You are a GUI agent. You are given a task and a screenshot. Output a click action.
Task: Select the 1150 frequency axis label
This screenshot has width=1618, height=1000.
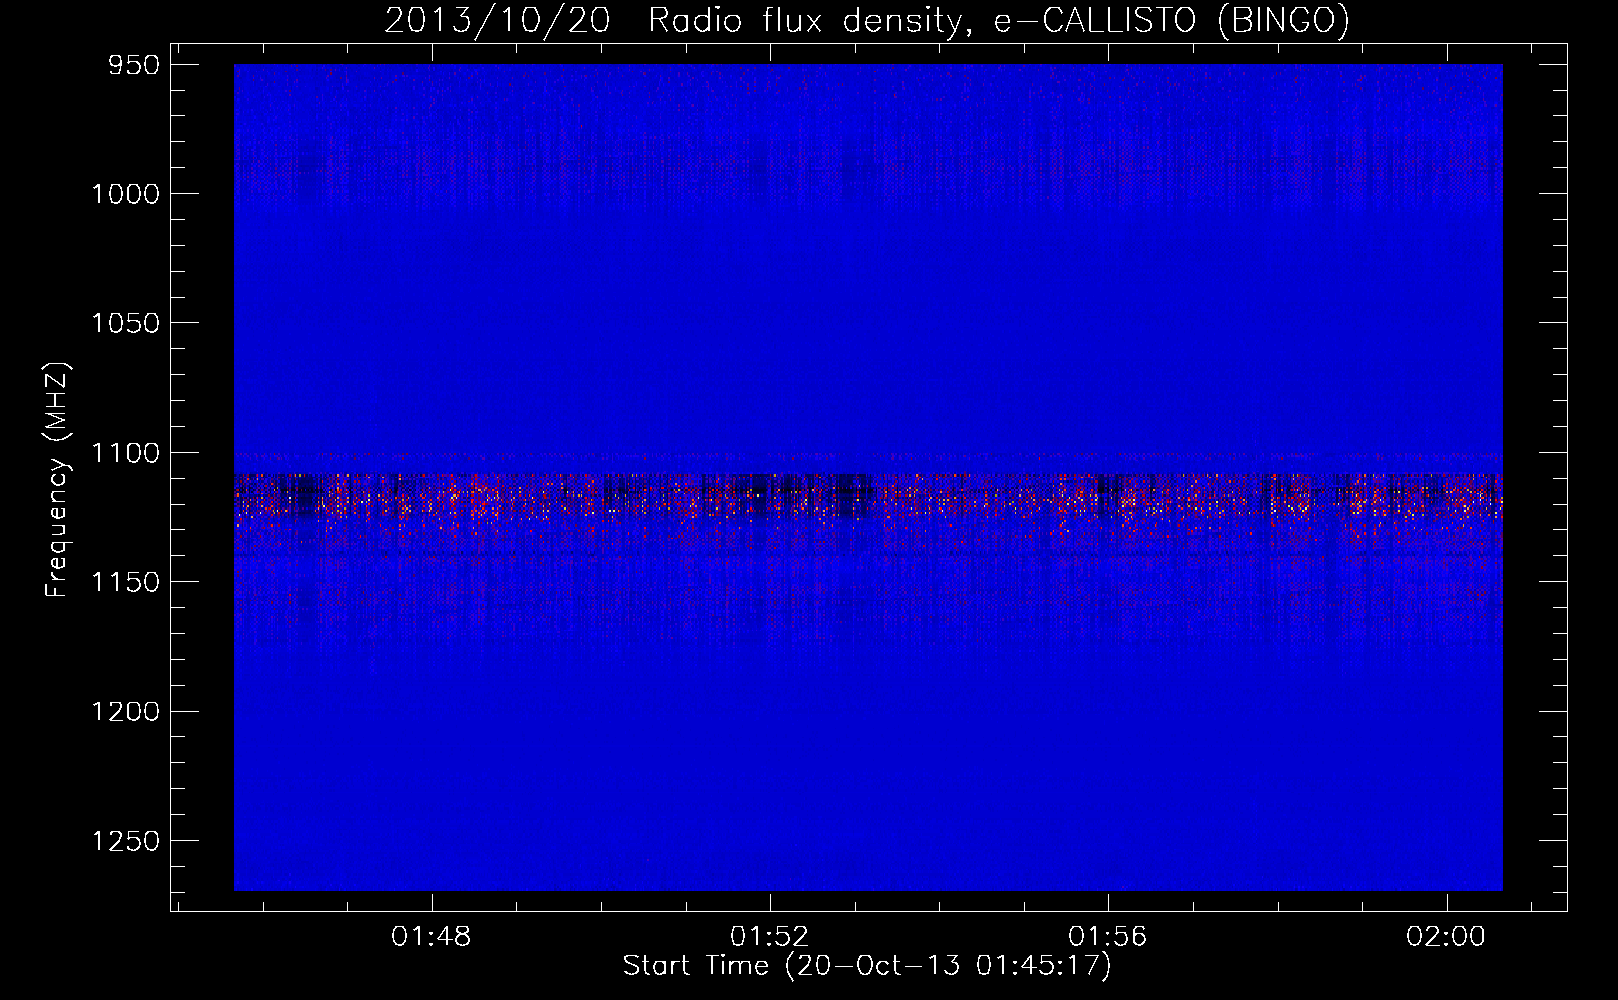tap(125, 582)
